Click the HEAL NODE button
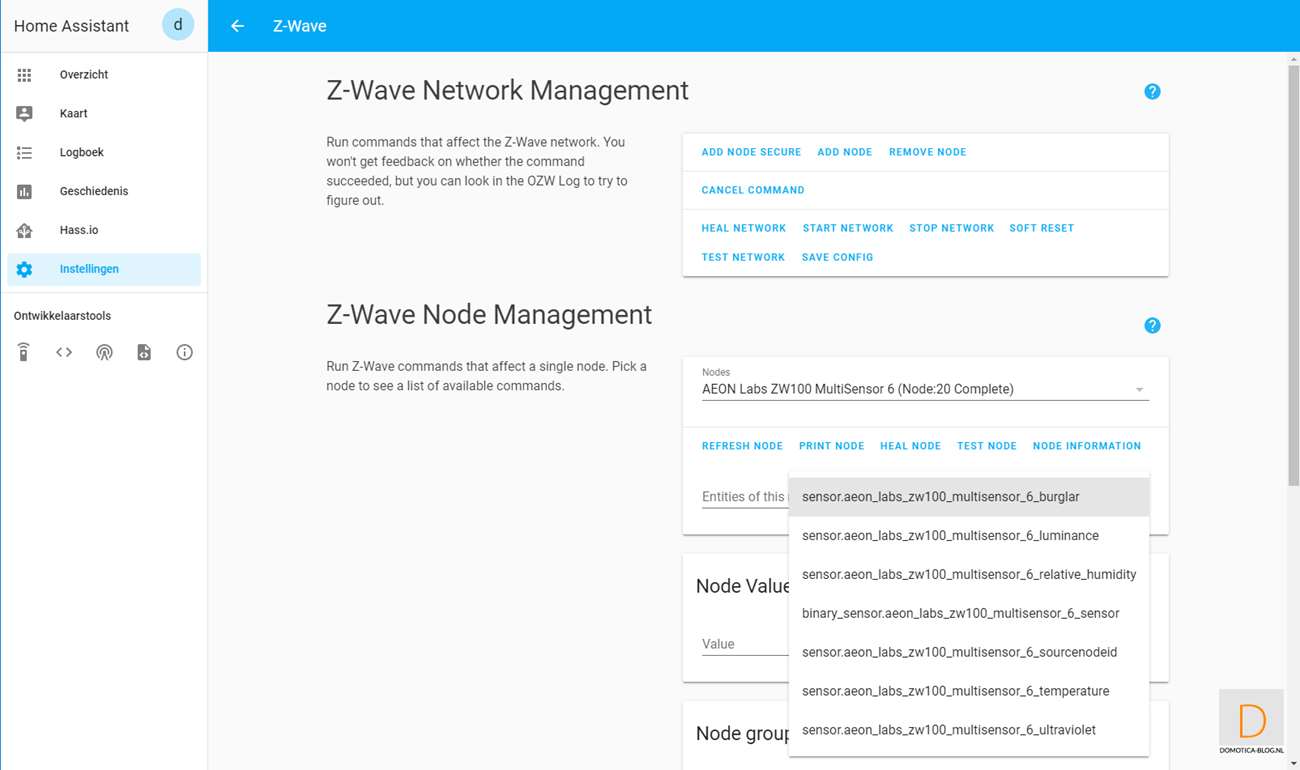This screenshot has height=770, width=1300. (x=911, y=446)
